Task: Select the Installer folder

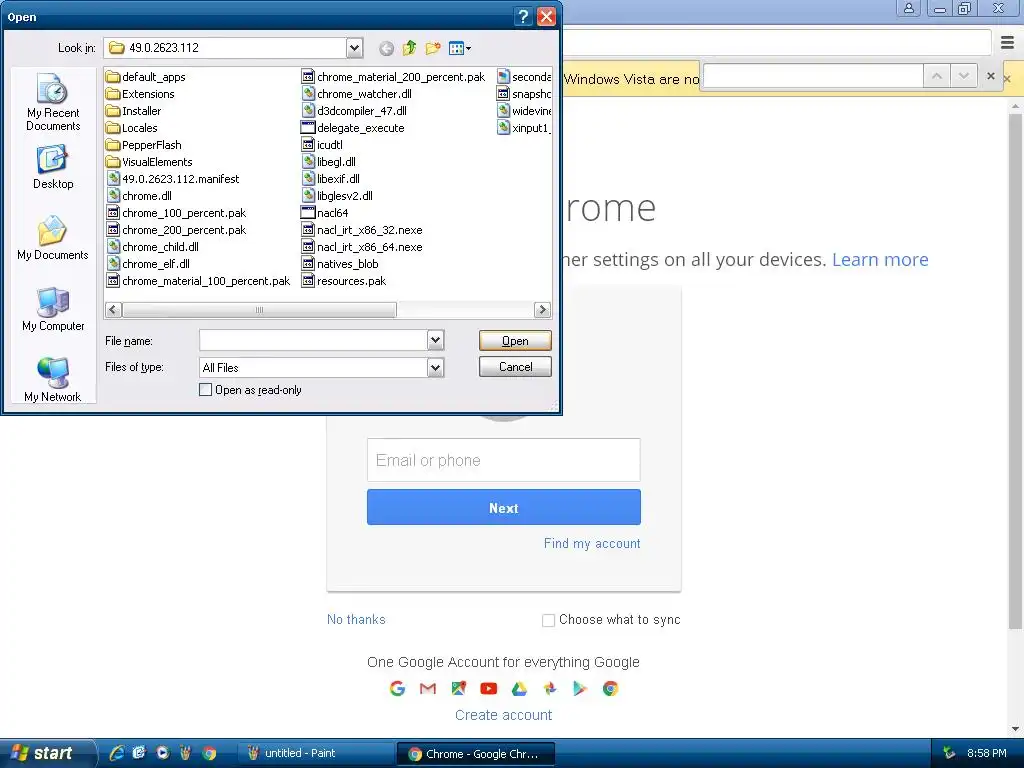Action: (x=133, y=111)
